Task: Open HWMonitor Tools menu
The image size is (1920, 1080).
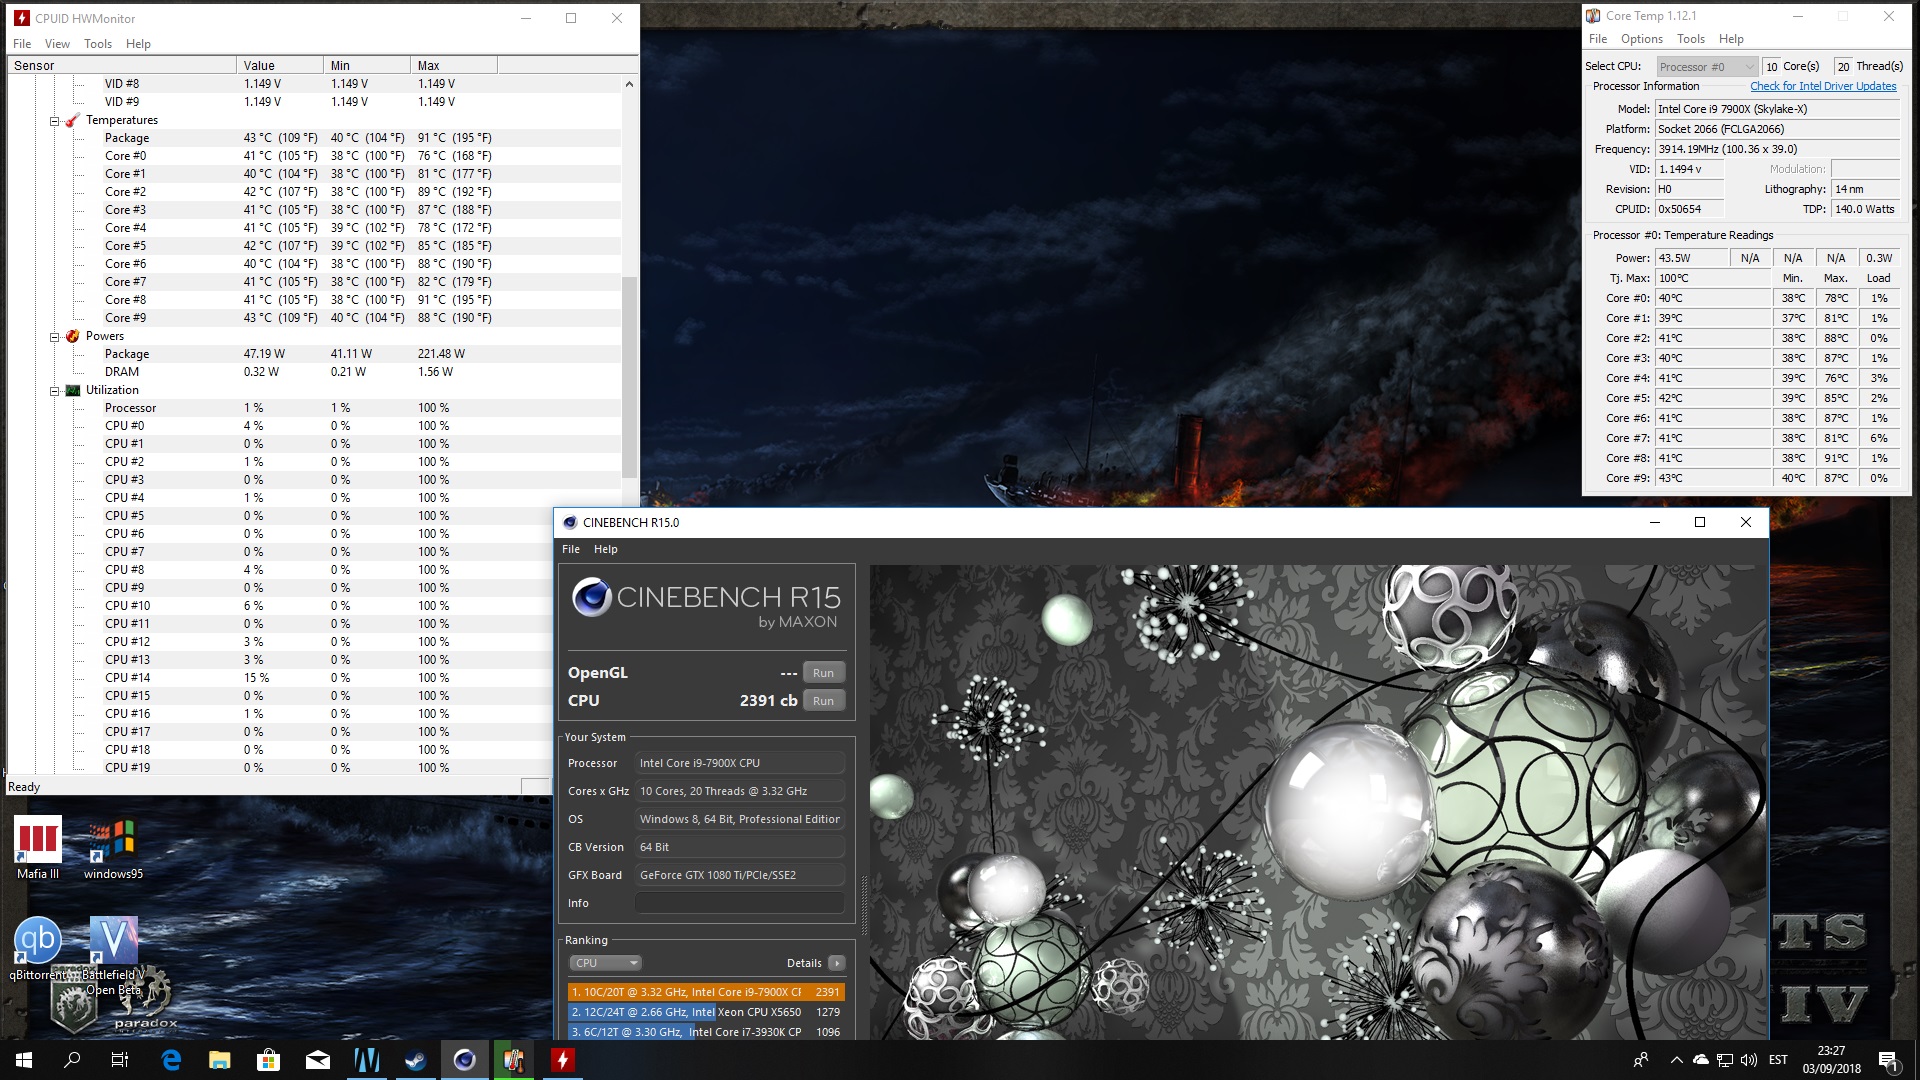Action: [x=98, y=44]
